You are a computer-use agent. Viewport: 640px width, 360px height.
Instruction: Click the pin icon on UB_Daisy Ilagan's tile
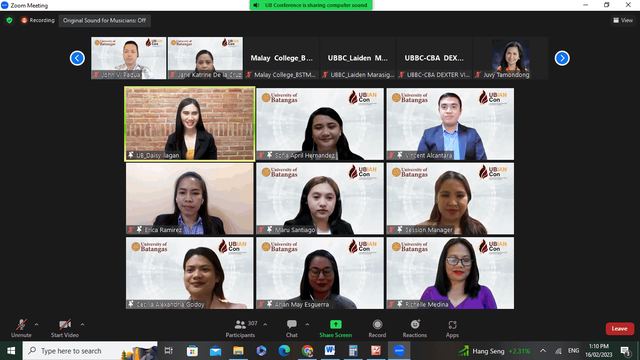[131, 155]
